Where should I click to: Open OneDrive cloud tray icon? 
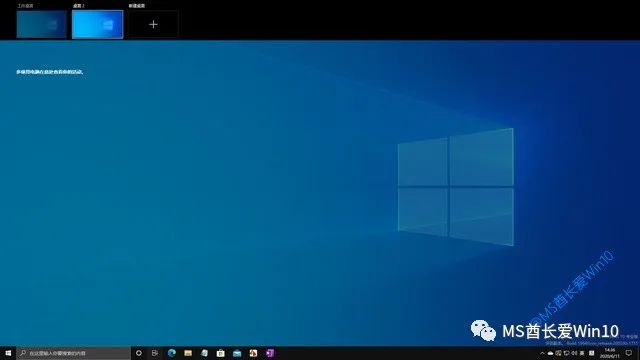point(550,353)
